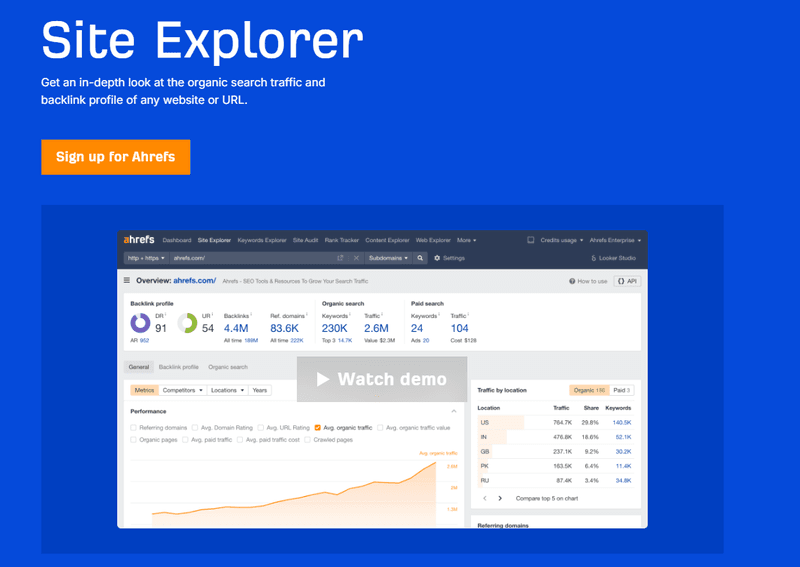Select Site Explorer in the top navigation

click(x=214, y=240)
